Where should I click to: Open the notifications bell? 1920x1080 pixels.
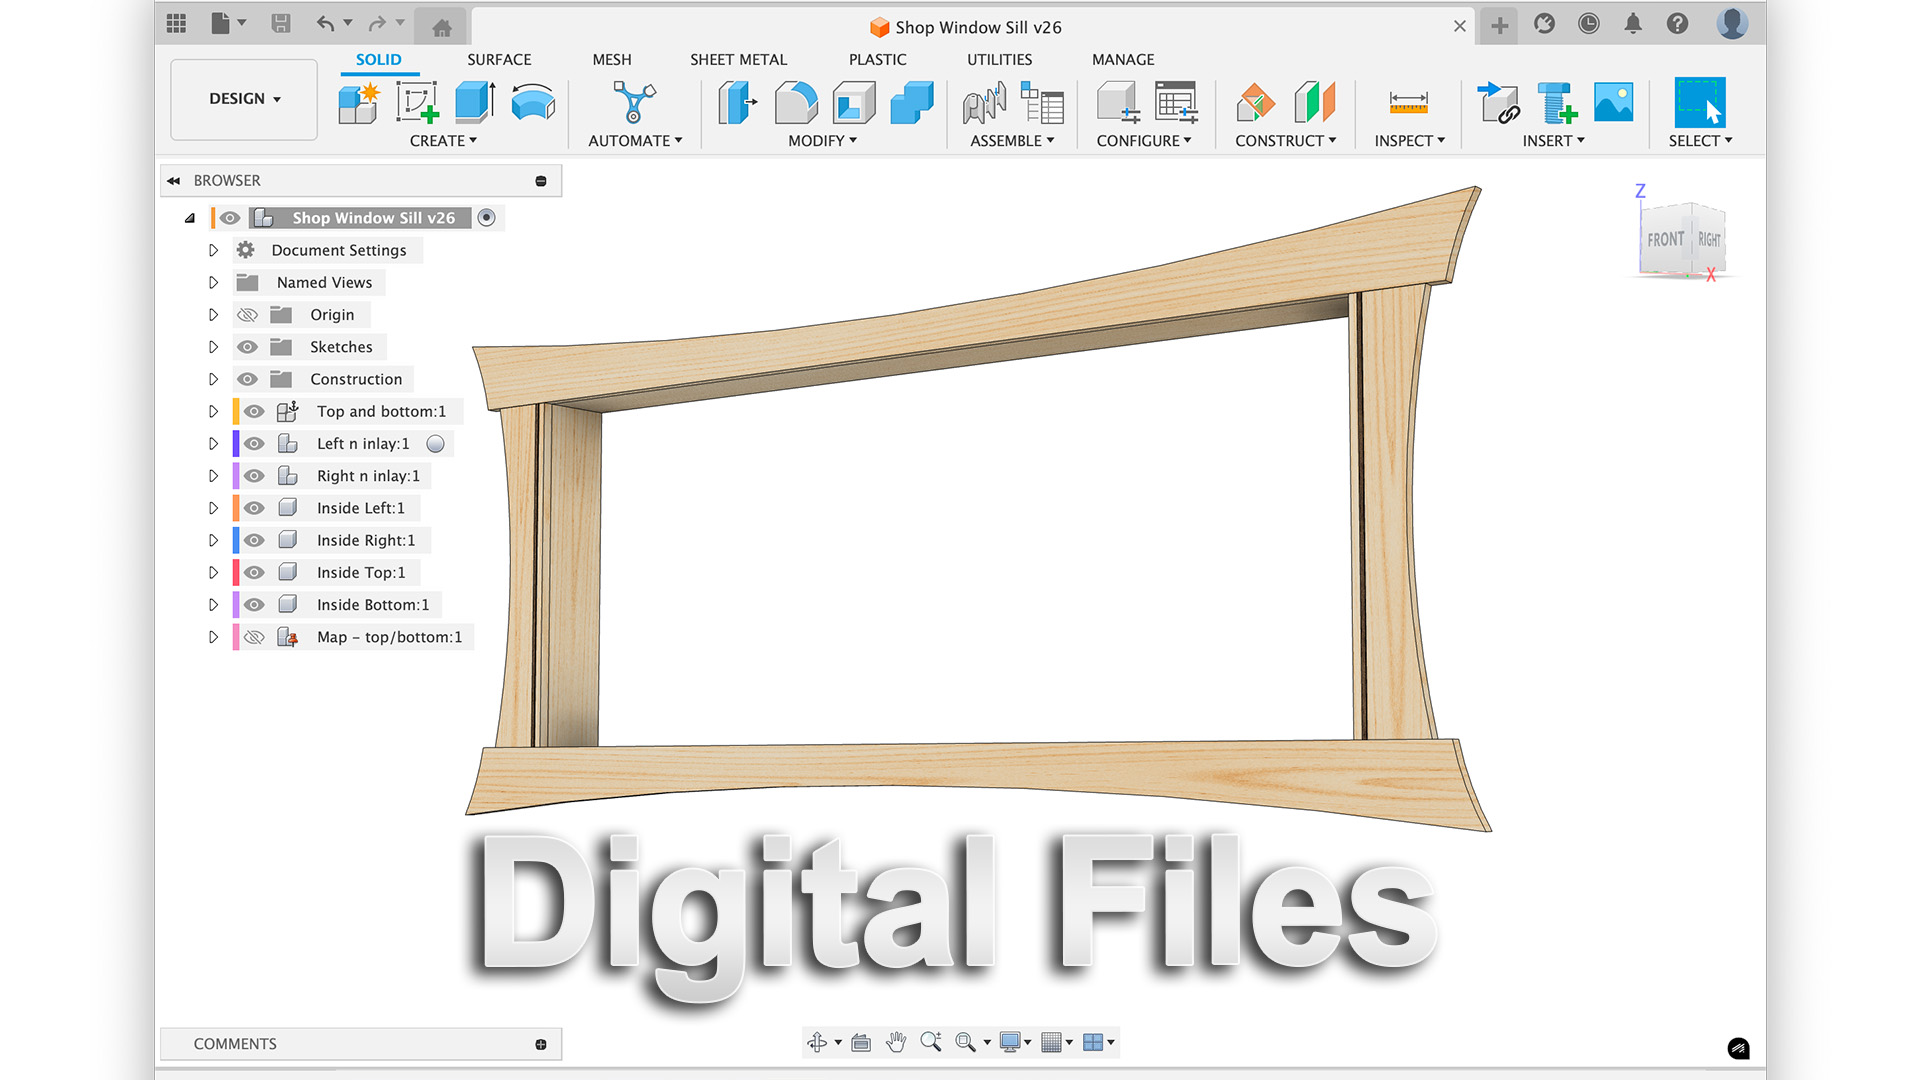coord(1633,24)
